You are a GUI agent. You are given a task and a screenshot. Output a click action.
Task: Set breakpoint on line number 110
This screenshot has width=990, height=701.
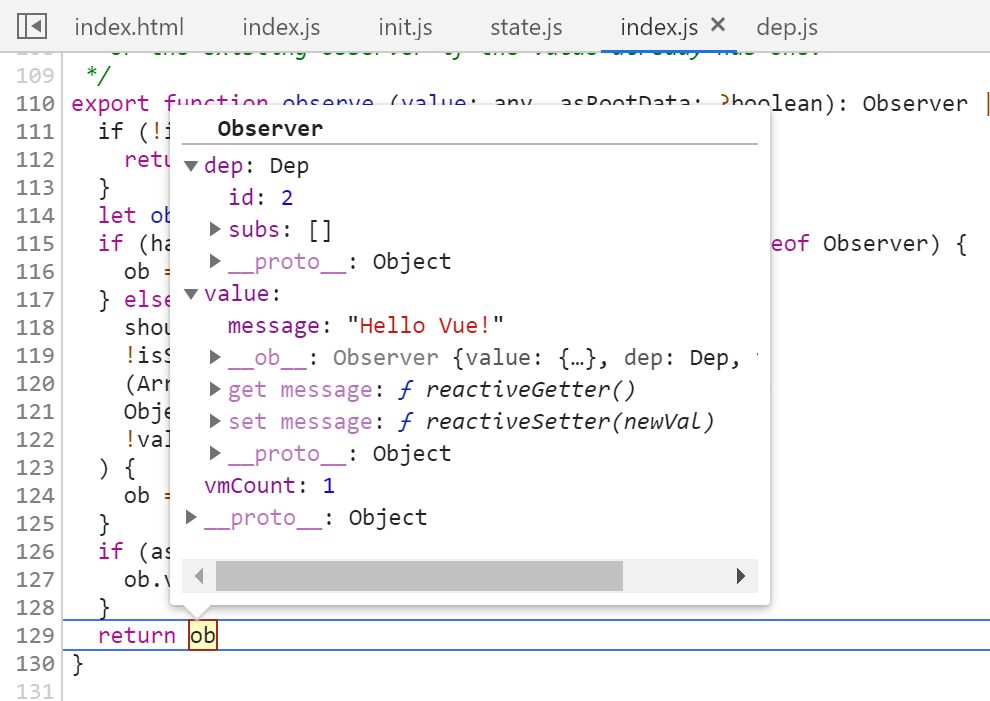pyautogui.click(x=35, y=104)
